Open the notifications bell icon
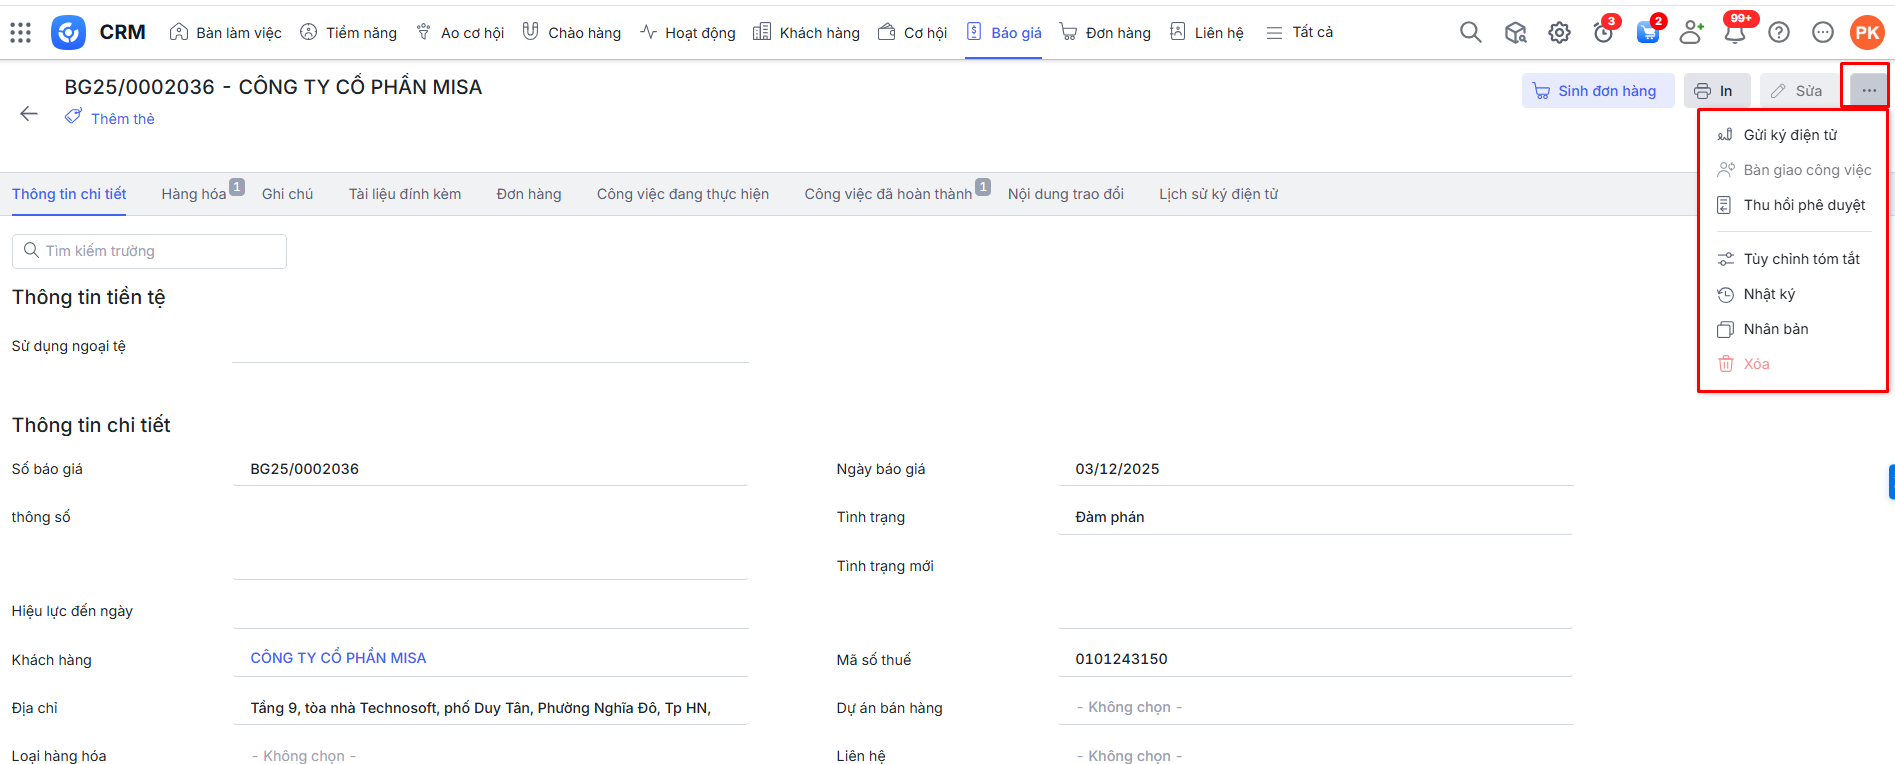 [x=1735, y=33]
